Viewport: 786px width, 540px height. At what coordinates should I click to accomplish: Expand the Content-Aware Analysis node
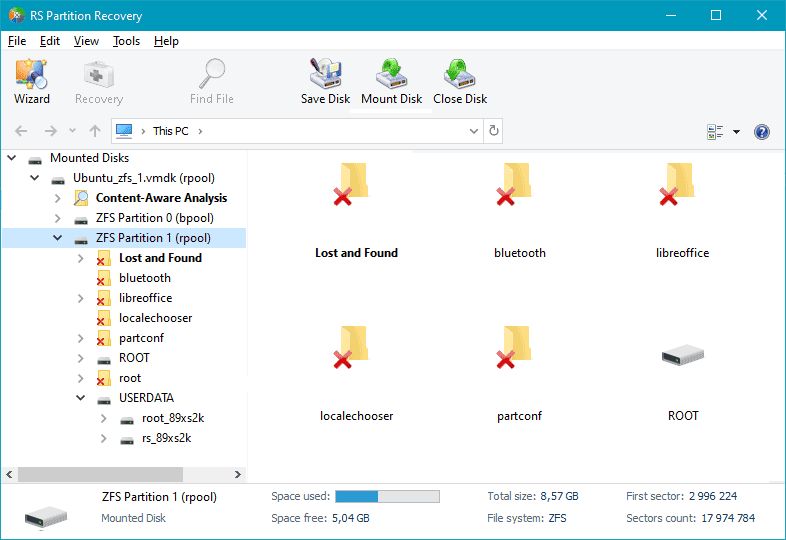point(58,198)
